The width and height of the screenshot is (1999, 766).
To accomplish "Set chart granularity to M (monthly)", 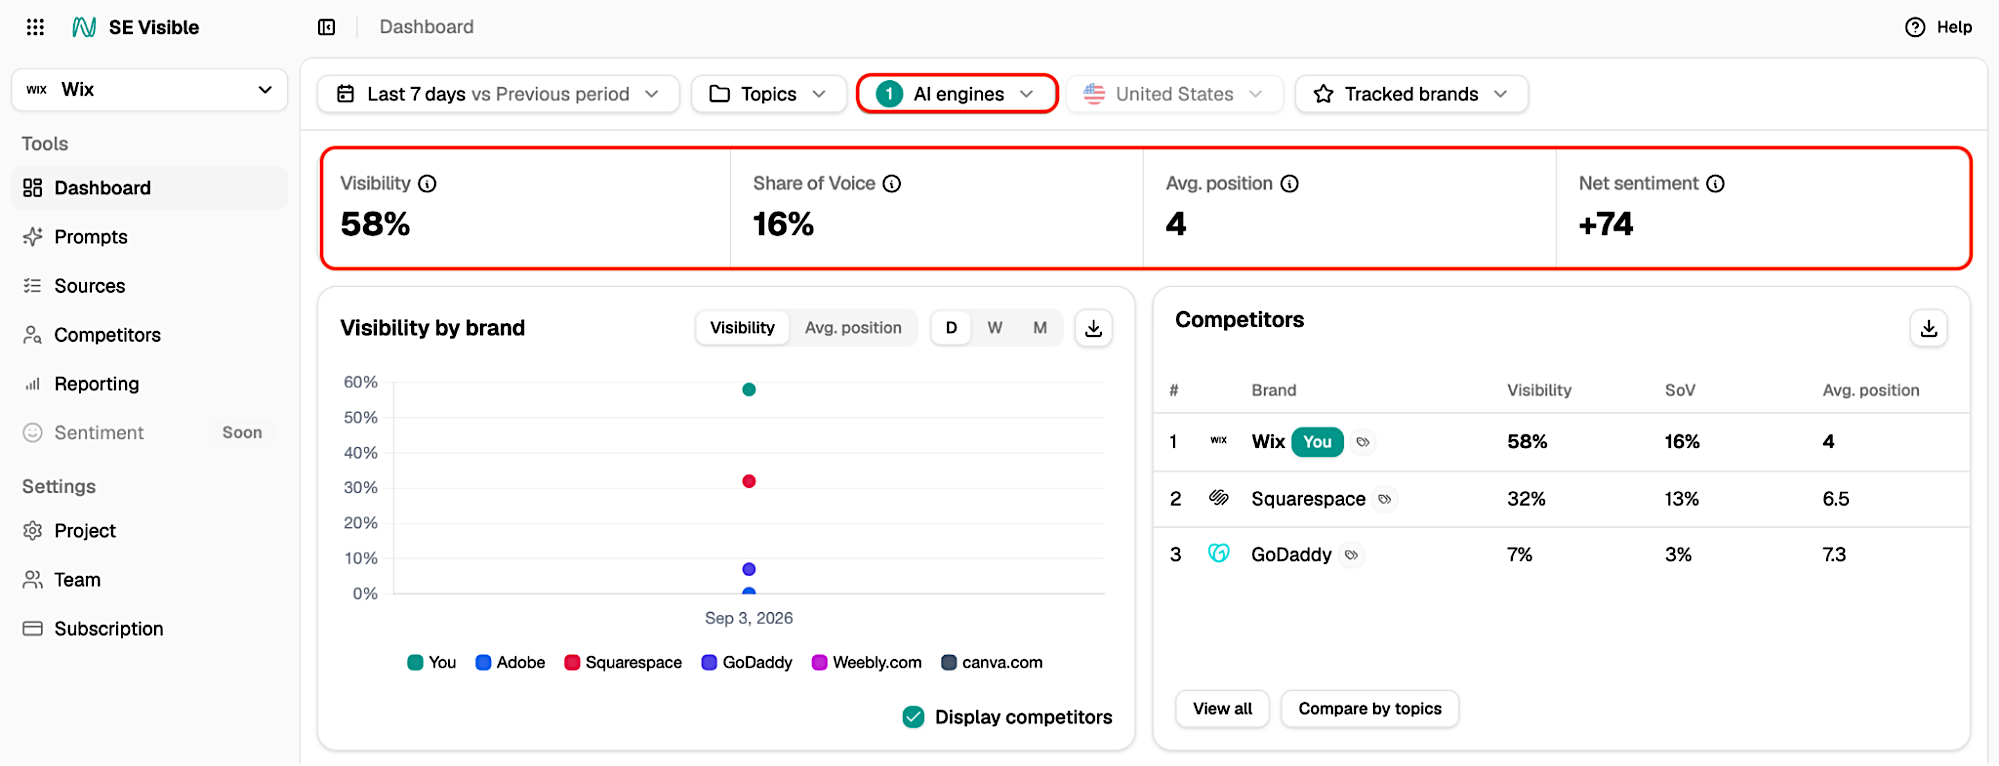I will pyautogui.click(x=1040, y=328).
